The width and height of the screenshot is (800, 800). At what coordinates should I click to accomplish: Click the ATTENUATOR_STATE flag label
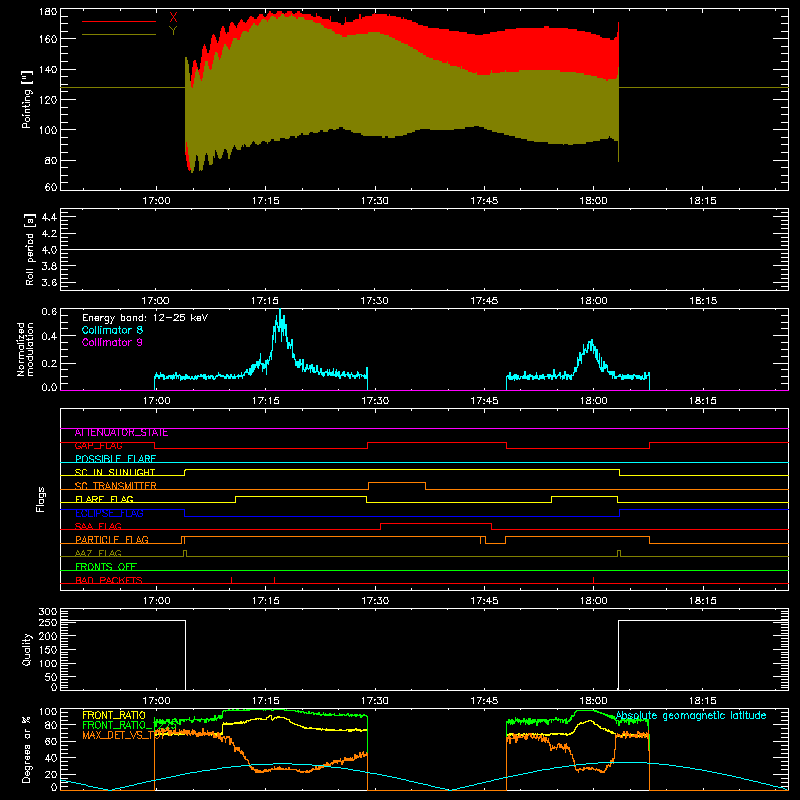click(121, 433)
